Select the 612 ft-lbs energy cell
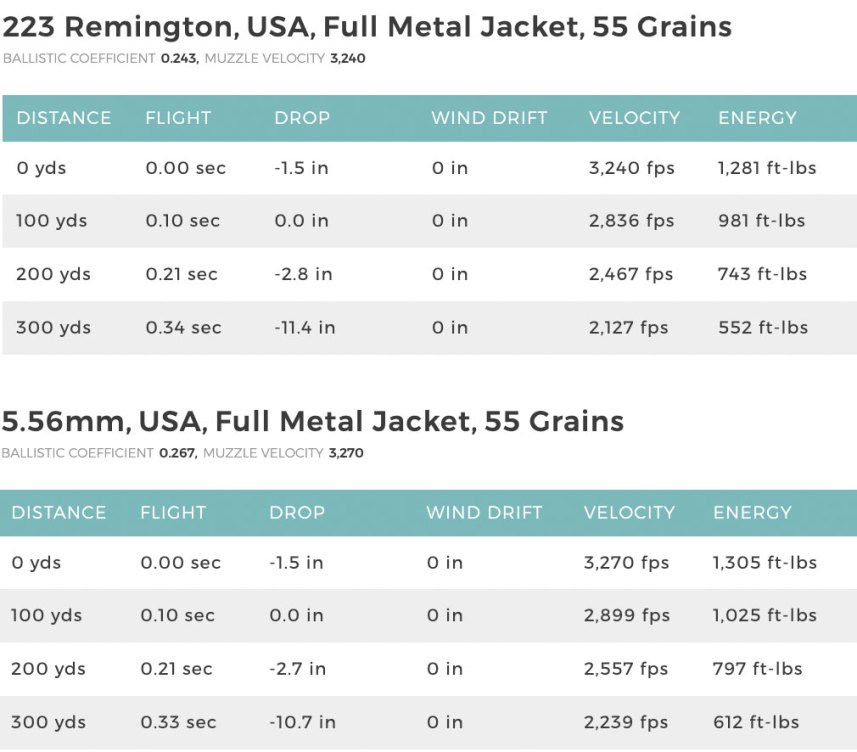This screenshot has width=857, height=752. (x=758, y=722)
